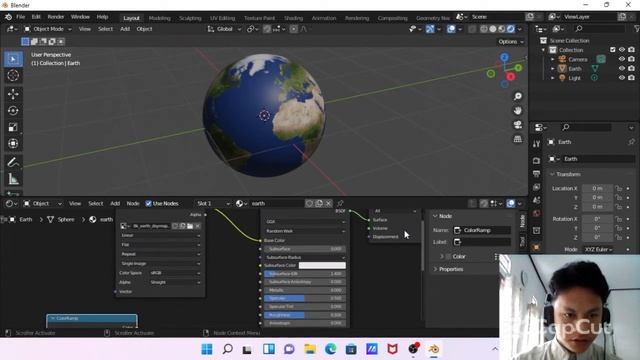Select the Scale tool
The image size is (640, 360).
point(13,127)
